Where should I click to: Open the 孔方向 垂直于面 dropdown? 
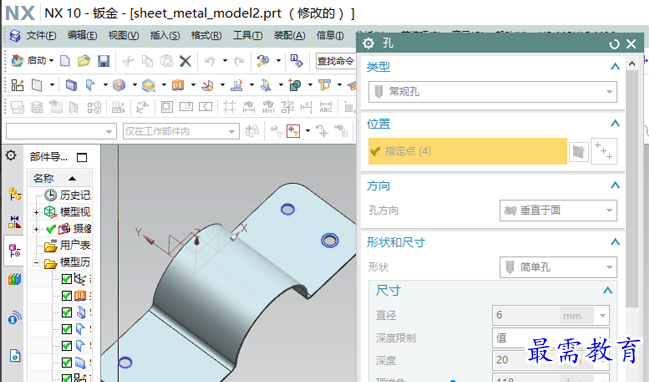pyautogui.click(x=558, y=211)
